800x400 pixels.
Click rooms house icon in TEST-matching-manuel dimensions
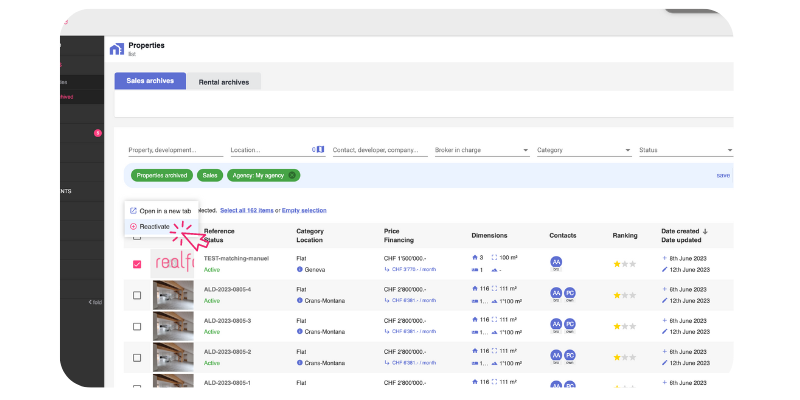click(x=474, y=258)
